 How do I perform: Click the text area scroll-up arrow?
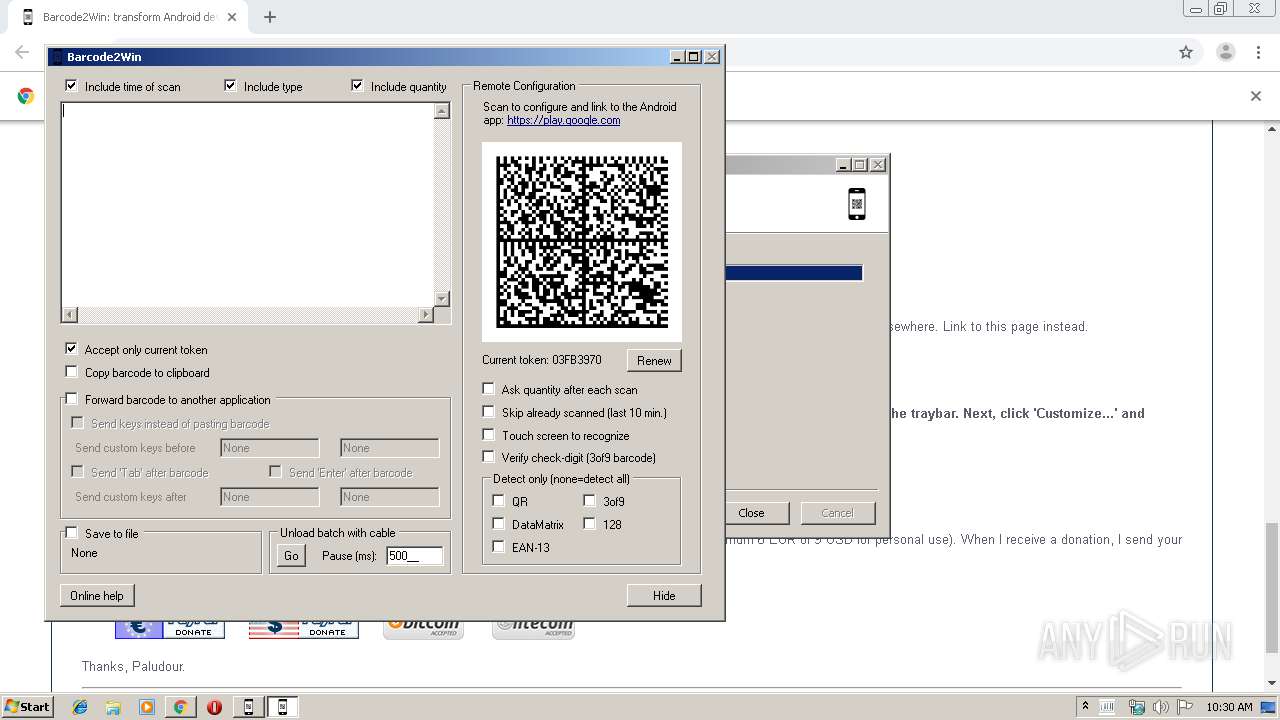[442, 111]
